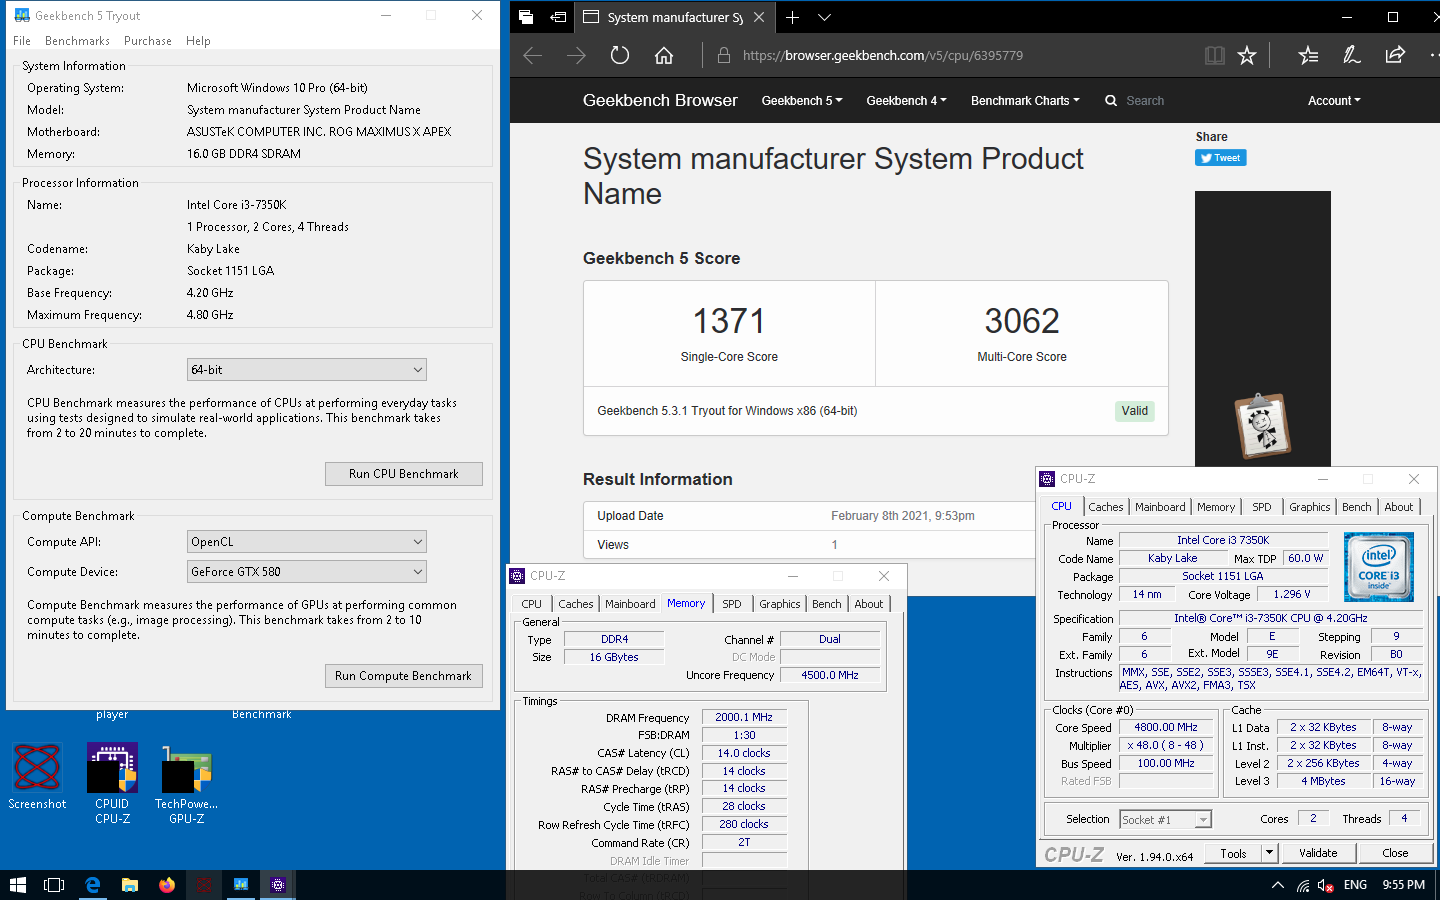
Task: Click the ENG language indicator
Action: 1355,885
